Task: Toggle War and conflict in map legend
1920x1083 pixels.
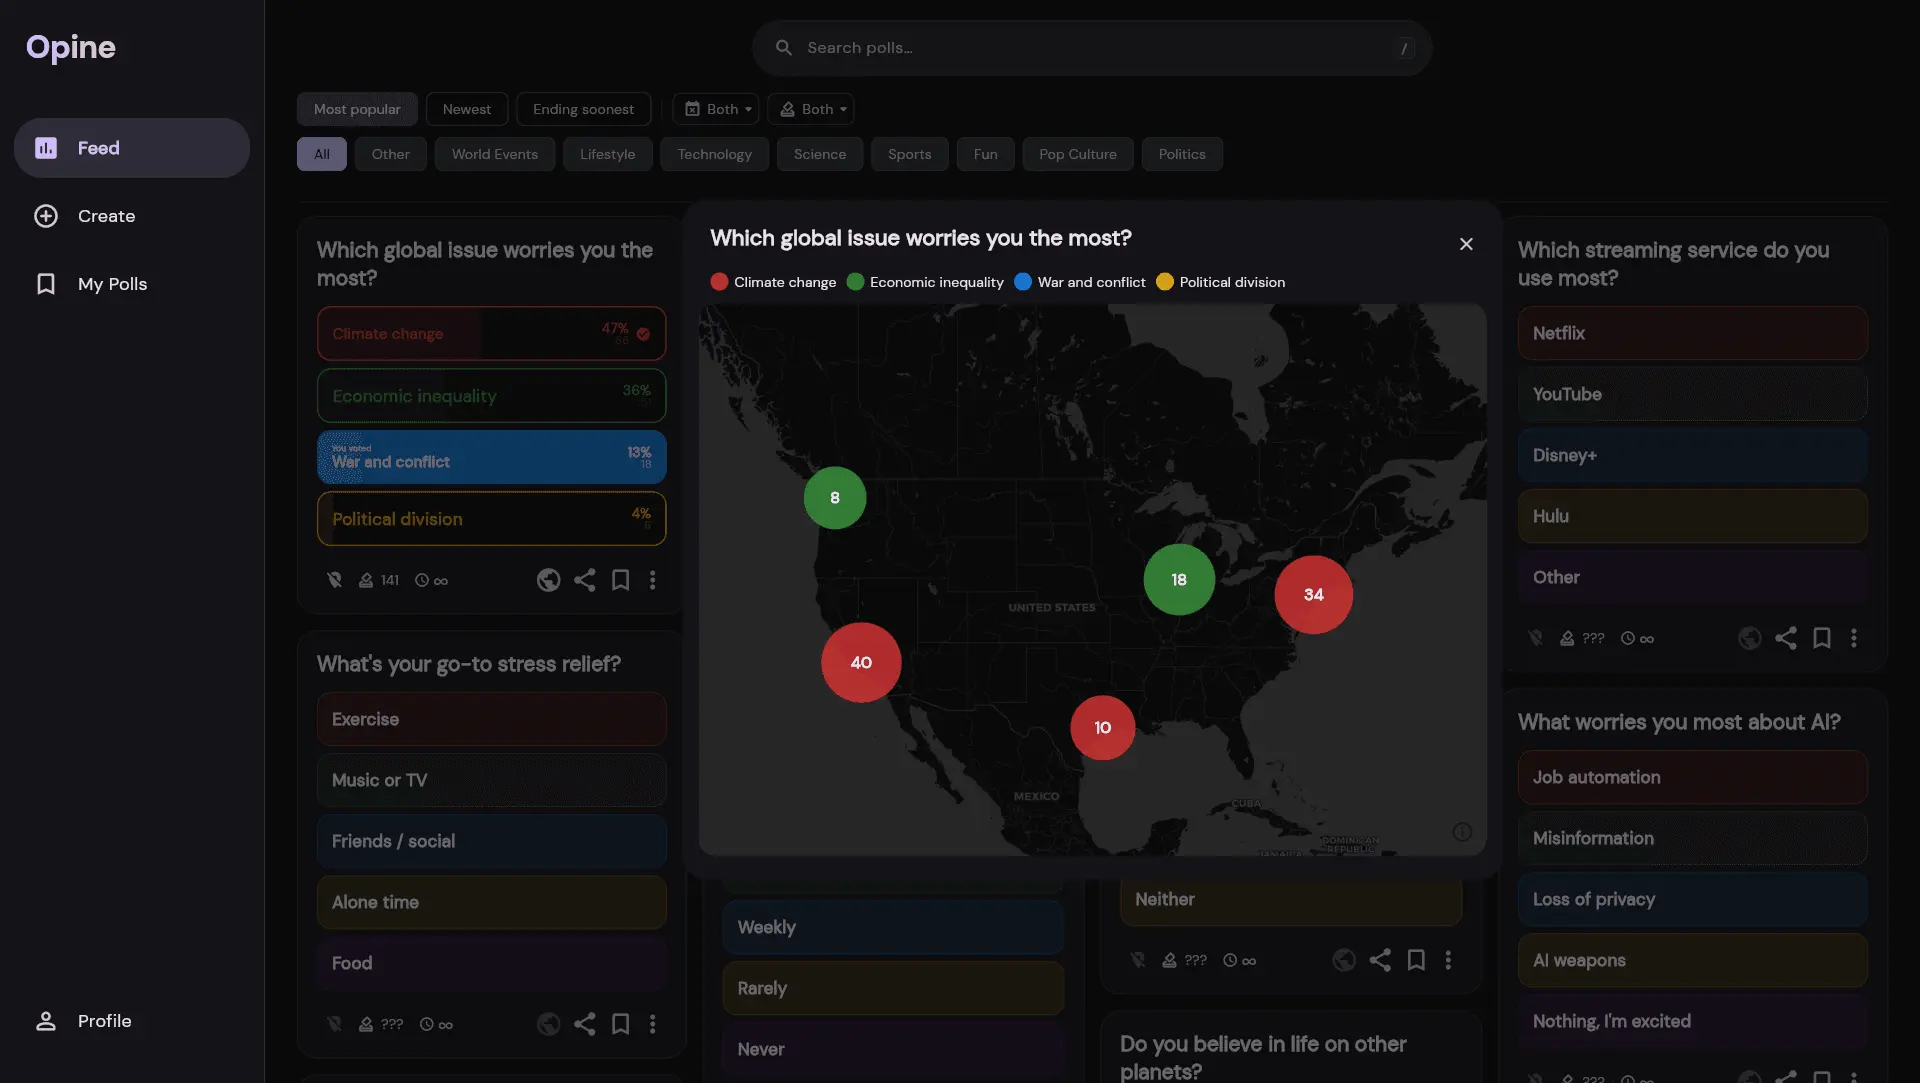Action: pos(1080,282)
